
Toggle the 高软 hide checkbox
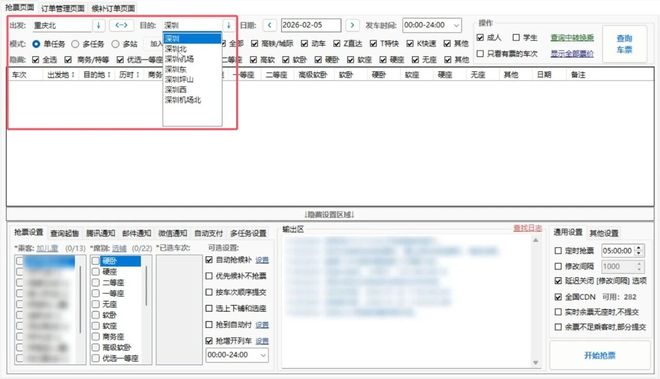point(253,60)
